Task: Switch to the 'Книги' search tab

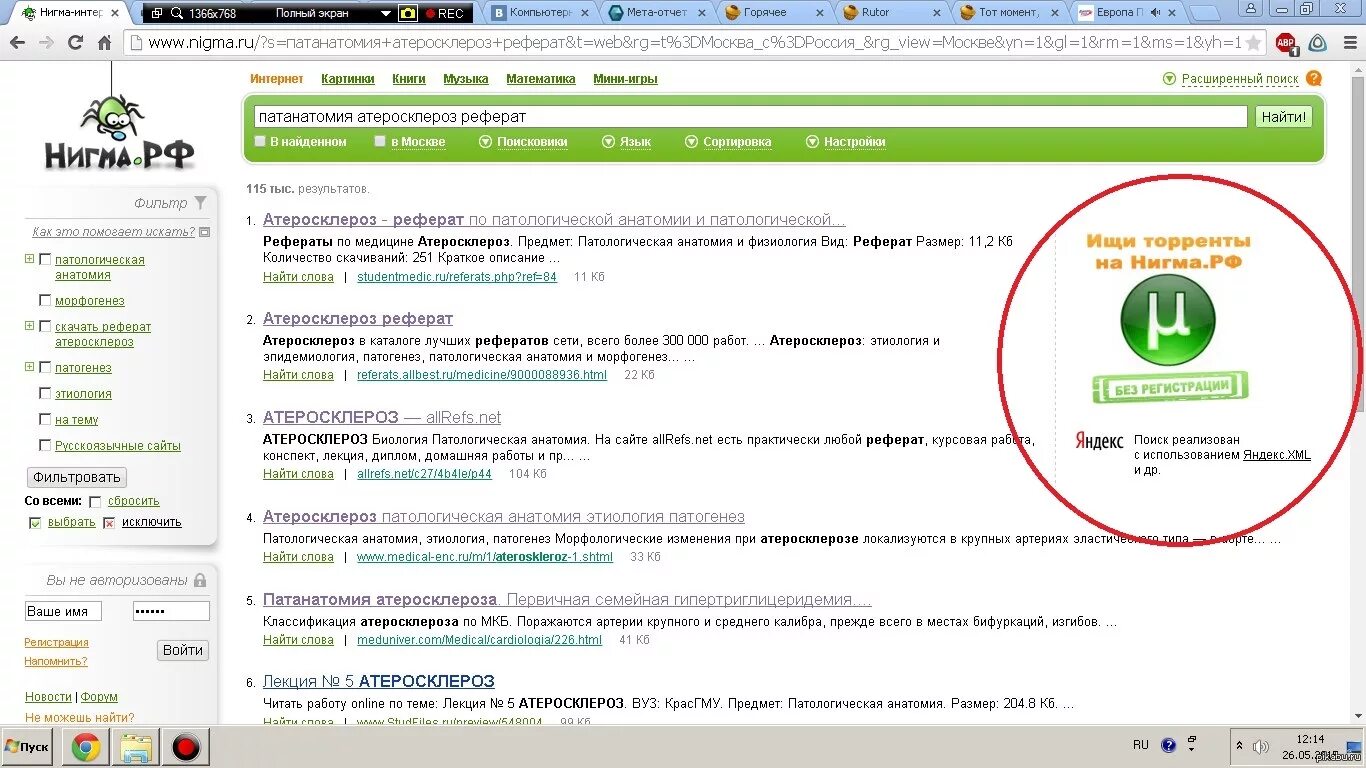Action: (409, 79)
